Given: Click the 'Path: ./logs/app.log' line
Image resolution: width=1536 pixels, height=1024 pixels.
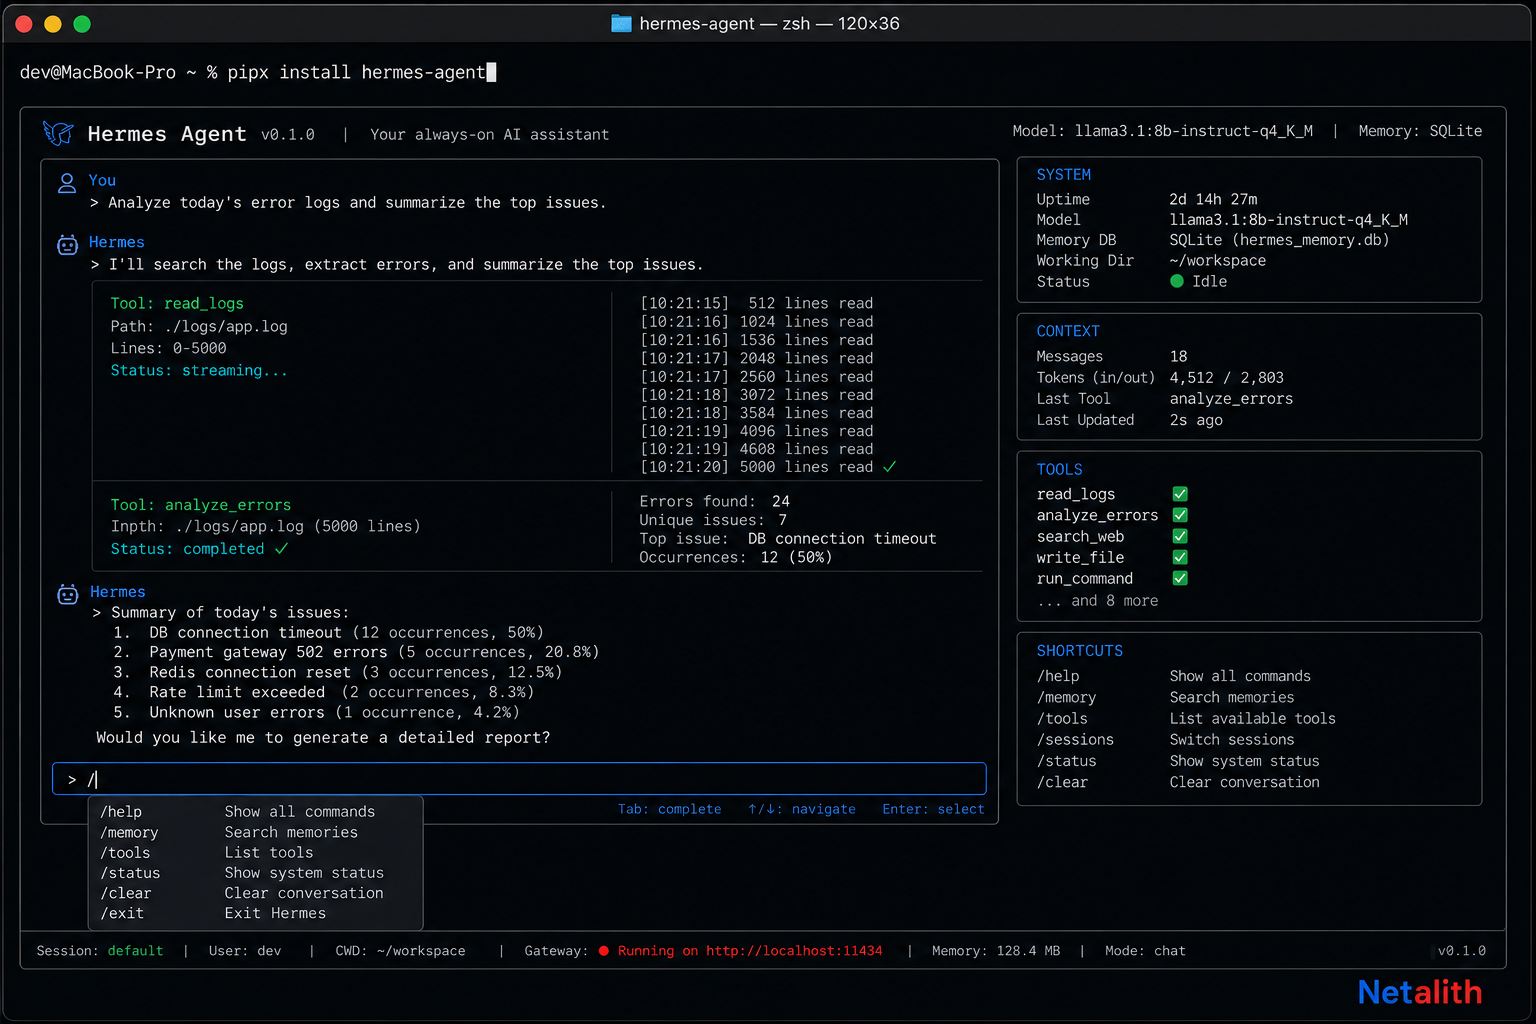Looking at the screenshot, I should [199, 326].
